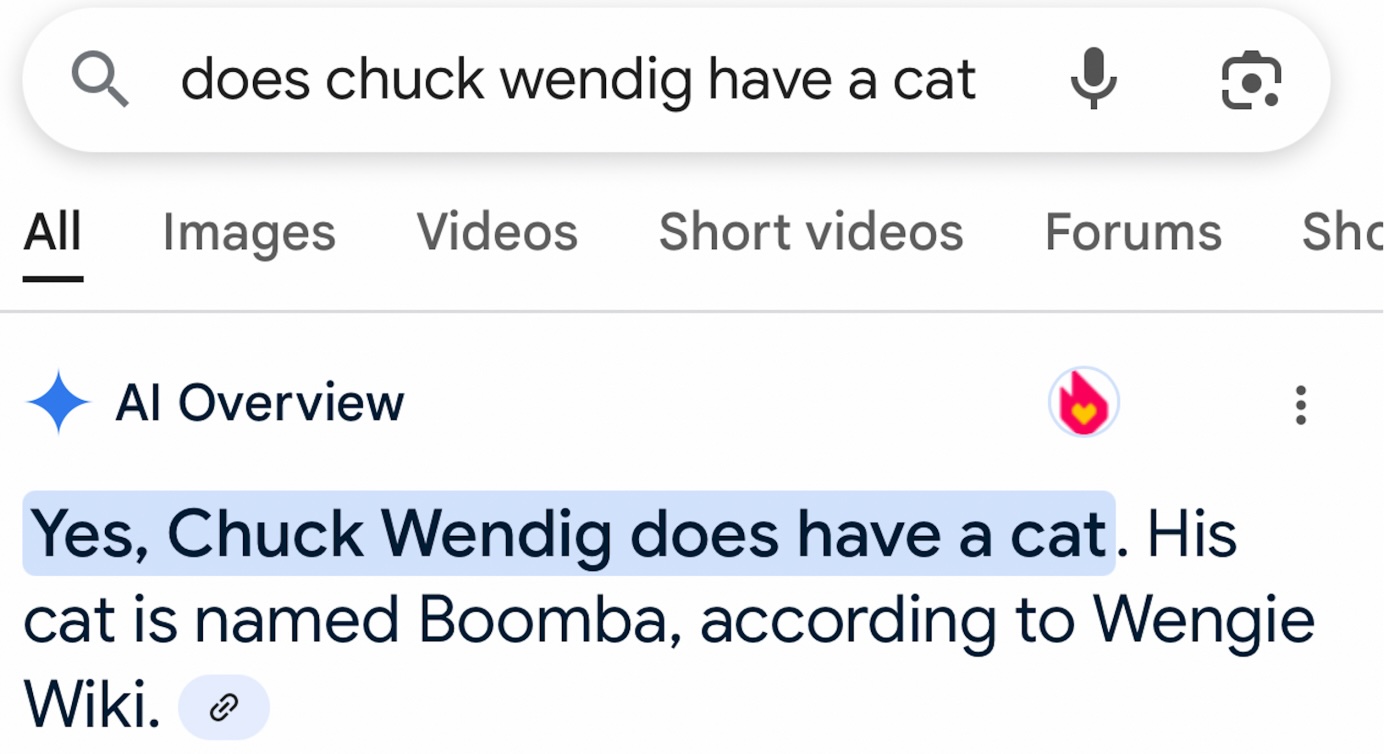Image resolution: width=1400 pixels, height=754 pixels.
Task: Click the words "Wengie Wiki" in the answer
Action: coord(1203,621)
